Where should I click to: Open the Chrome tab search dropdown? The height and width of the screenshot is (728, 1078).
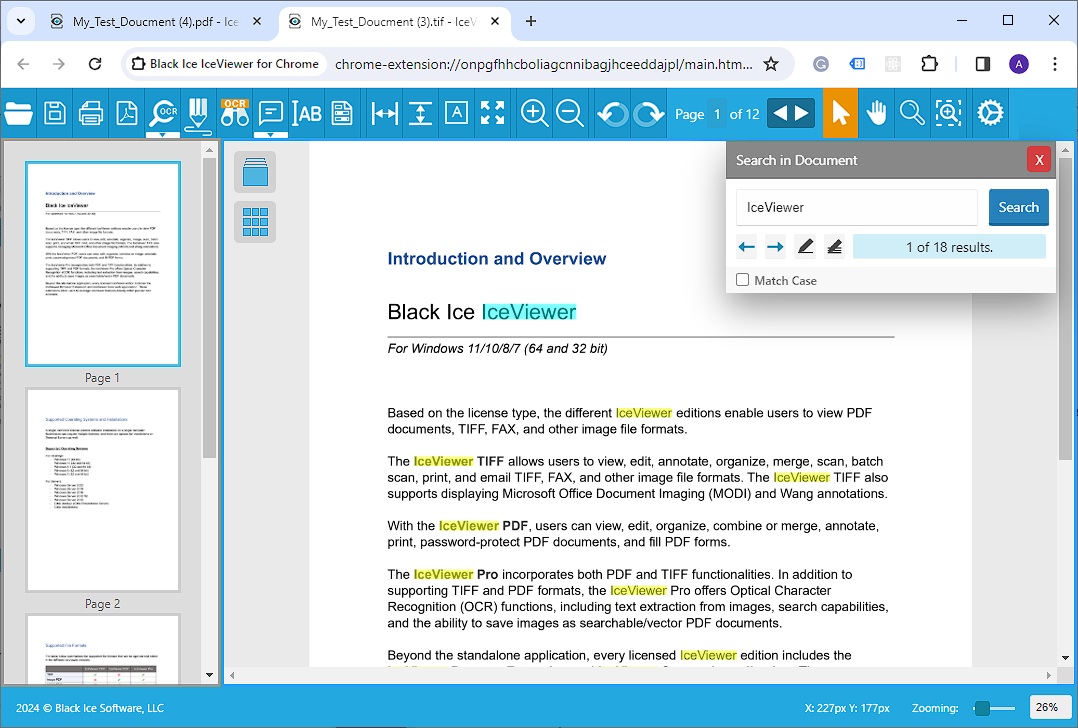point(21,21)
